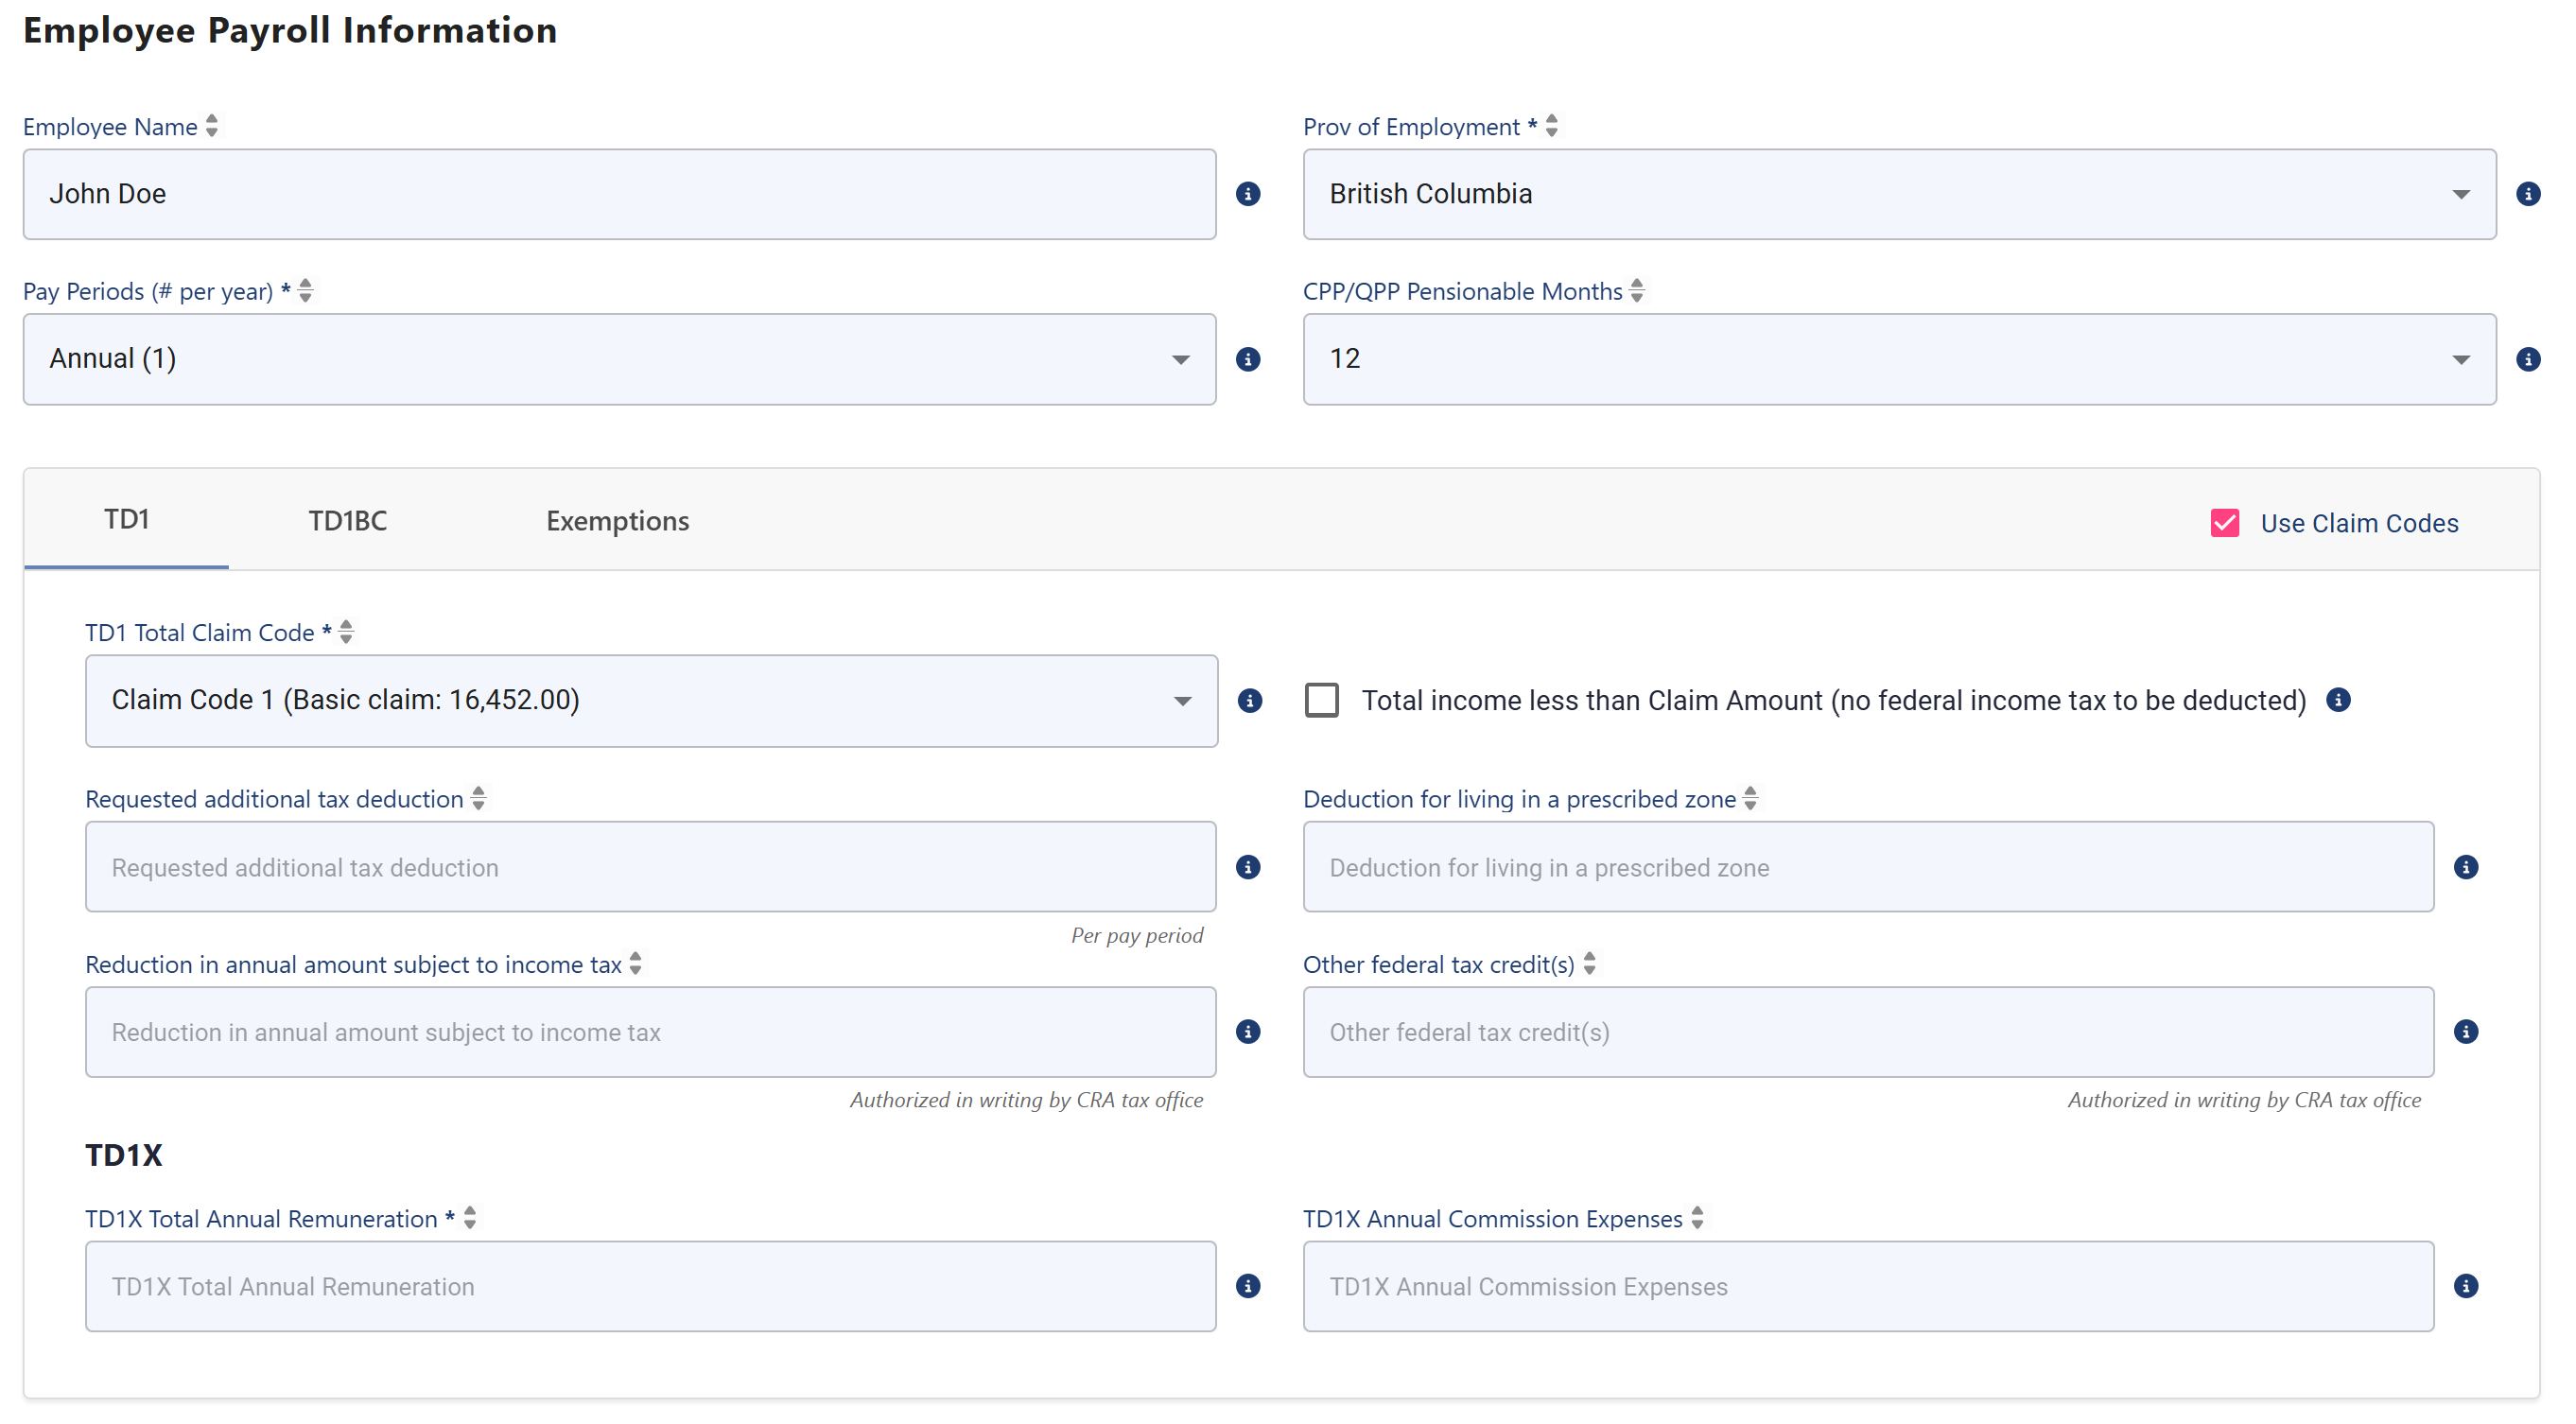The height and width of the screenshot is (1424, 2576).
Task: Click info icon beside TD1 Total Claim Code
Action: (x=1249, y=701)
